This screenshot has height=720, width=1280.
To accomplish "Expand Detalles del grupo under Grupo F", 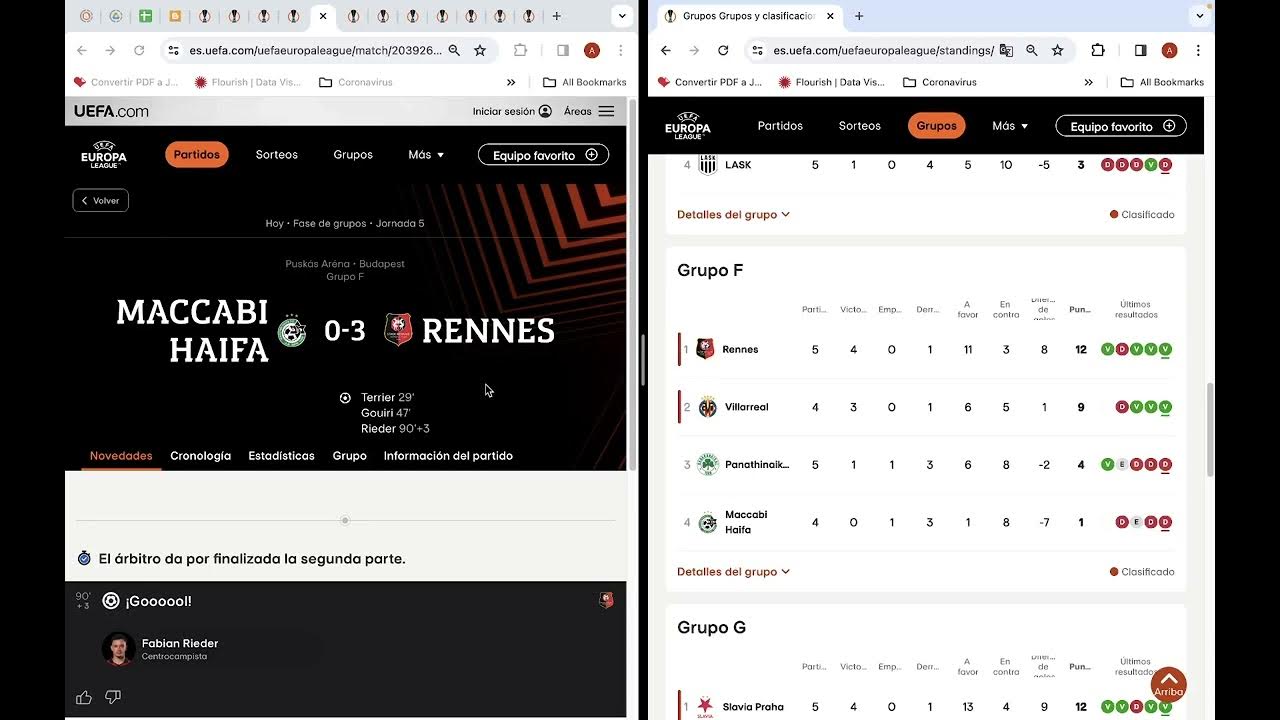I will [734, 572].
